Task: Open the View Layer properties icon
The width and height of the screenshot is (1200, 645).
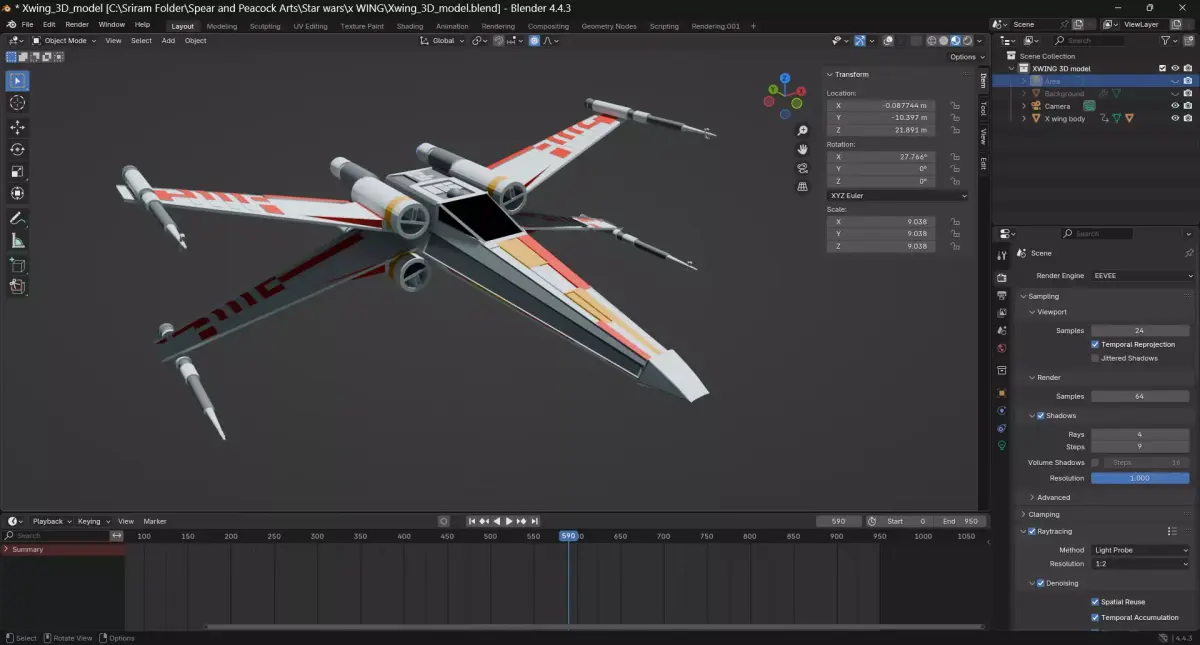Action: (x=1001, y=313)
